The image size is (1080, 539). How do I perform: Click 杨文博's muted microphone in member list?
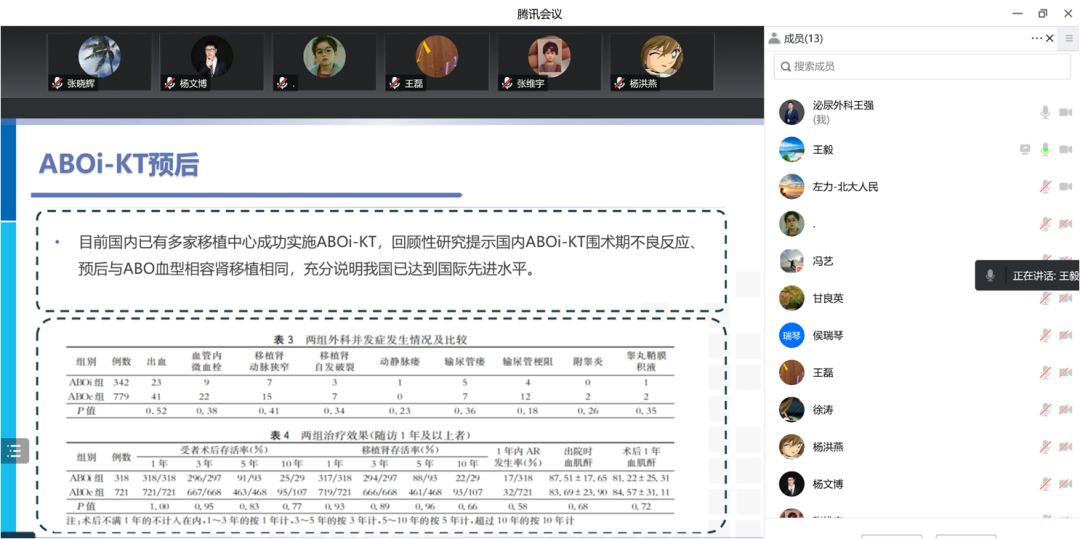click(x=1045, y=484)
